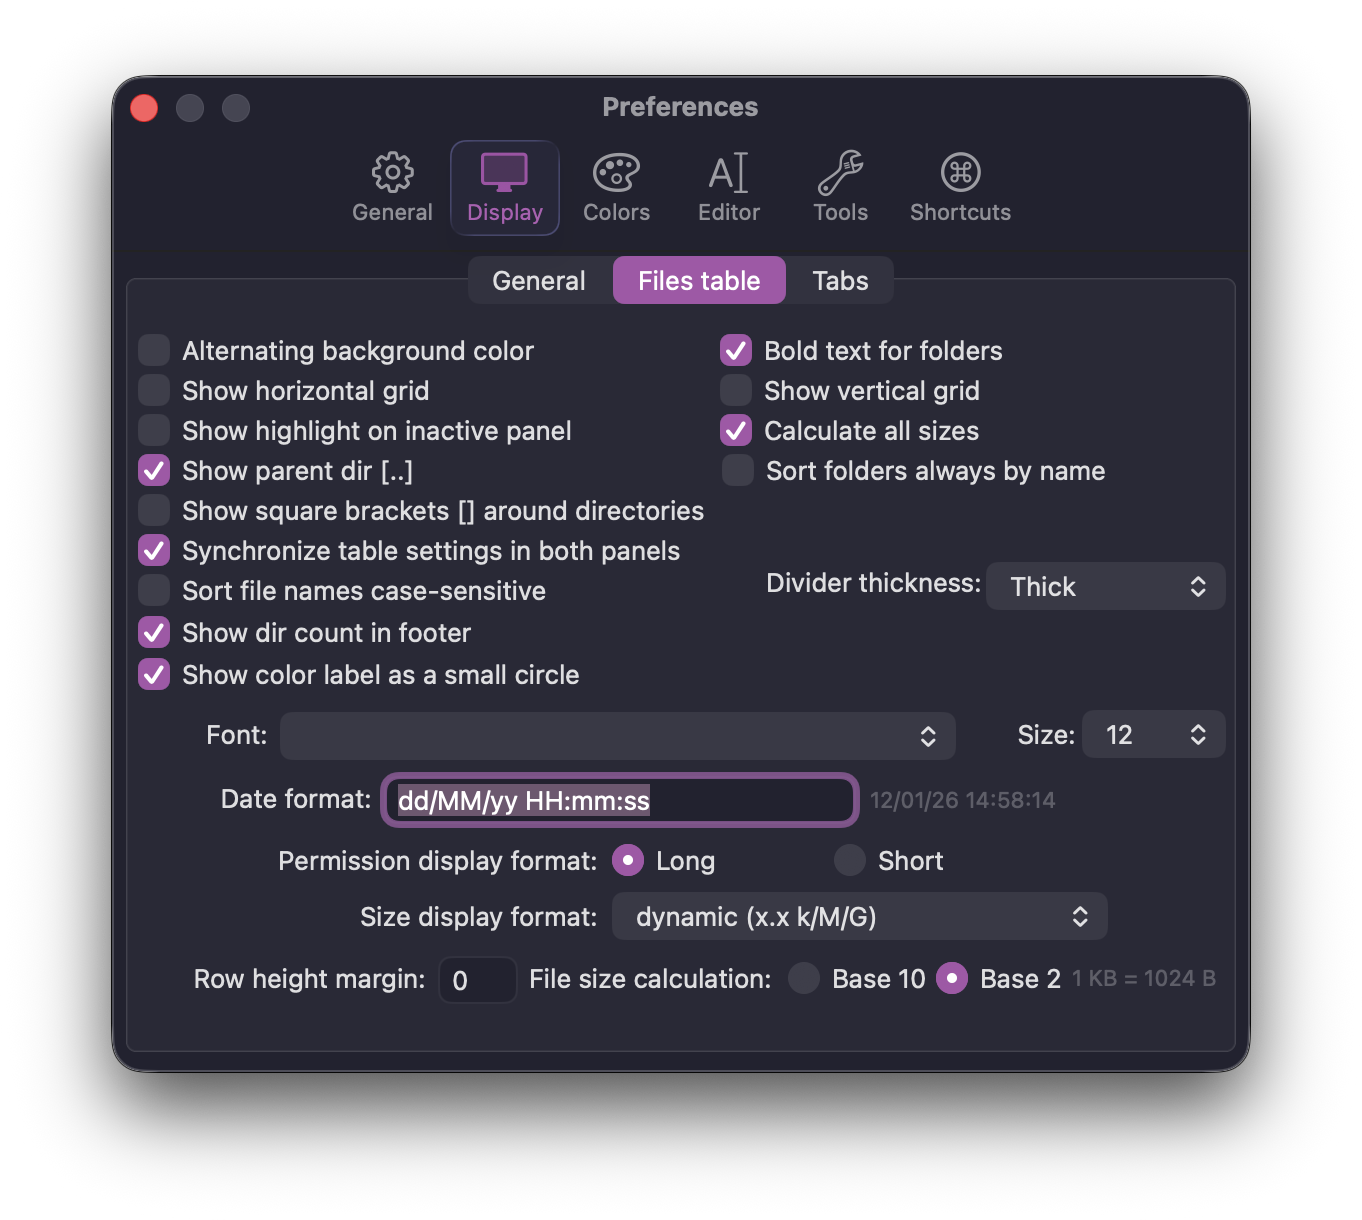1362x1220 pixels.
Task: Enable Alternating background color
Action: 153,350
